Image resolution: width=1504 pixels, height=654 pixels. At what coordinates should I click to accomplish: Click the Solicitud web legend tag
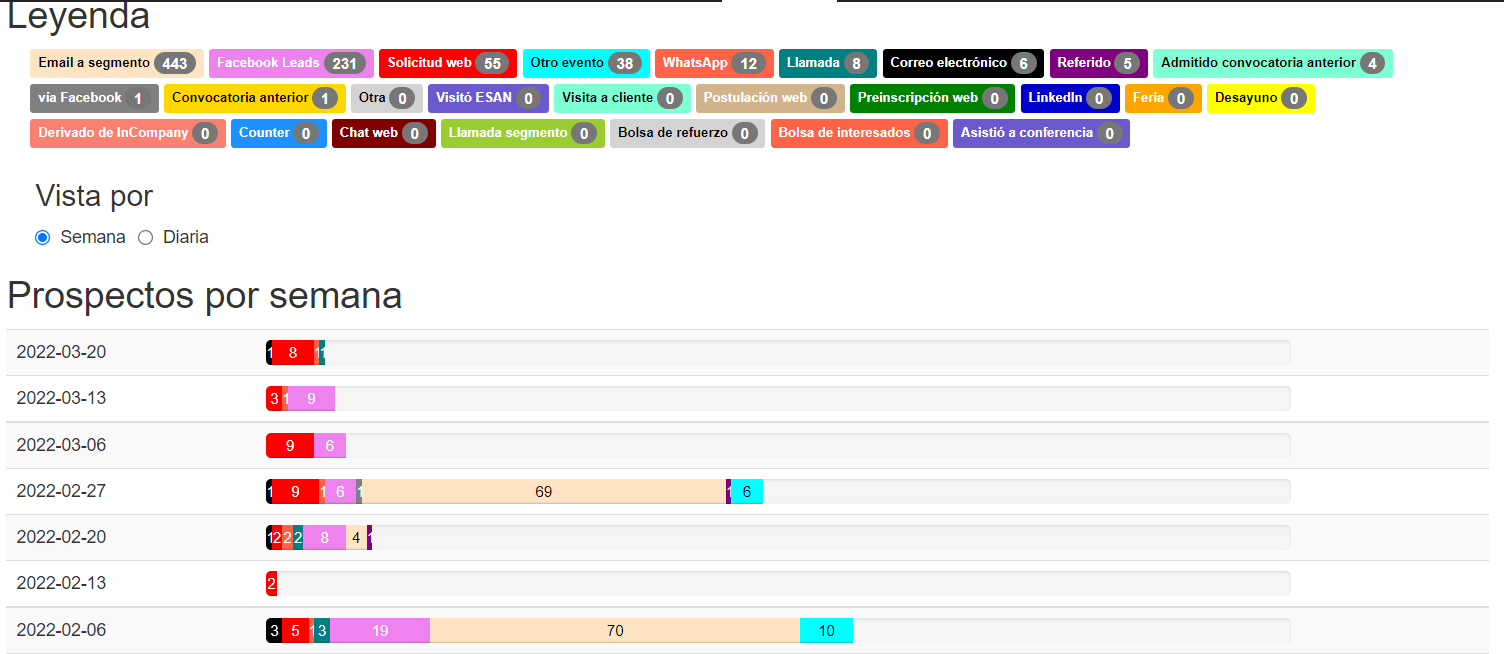tap(448, 63)
